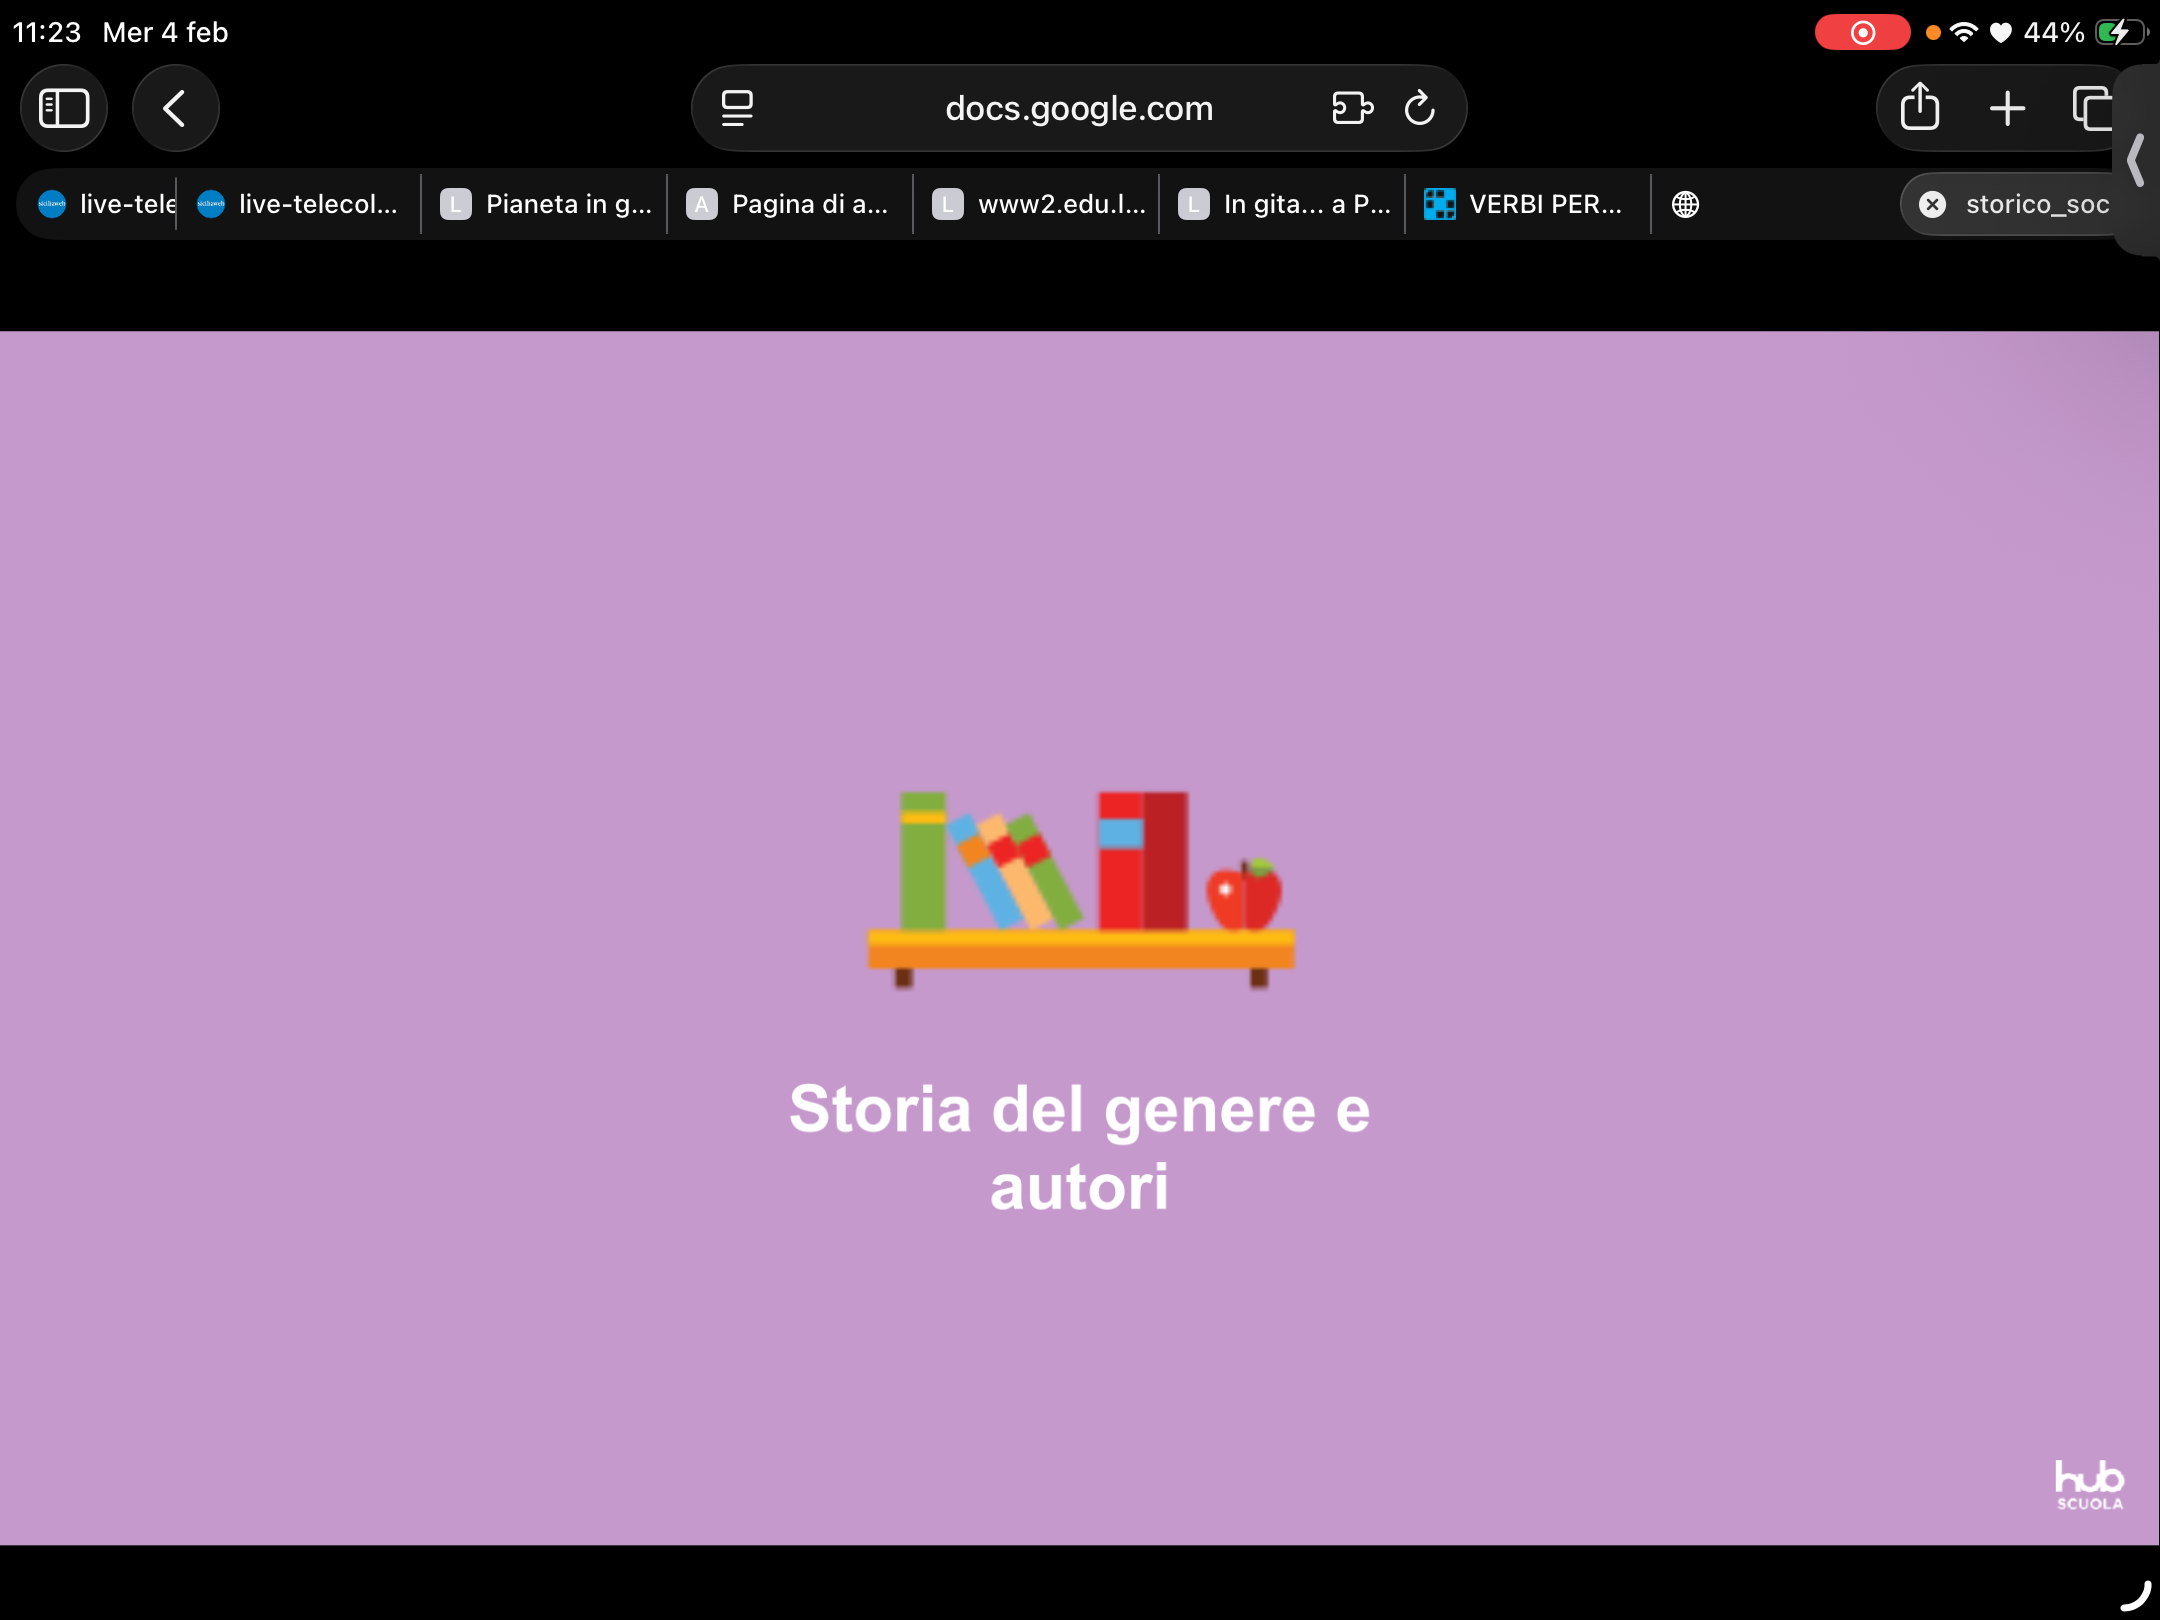The width and height of the screenshot is (2160, 1620).
Task: Reload the docs.google.com page
Action: coord(1419,108)
